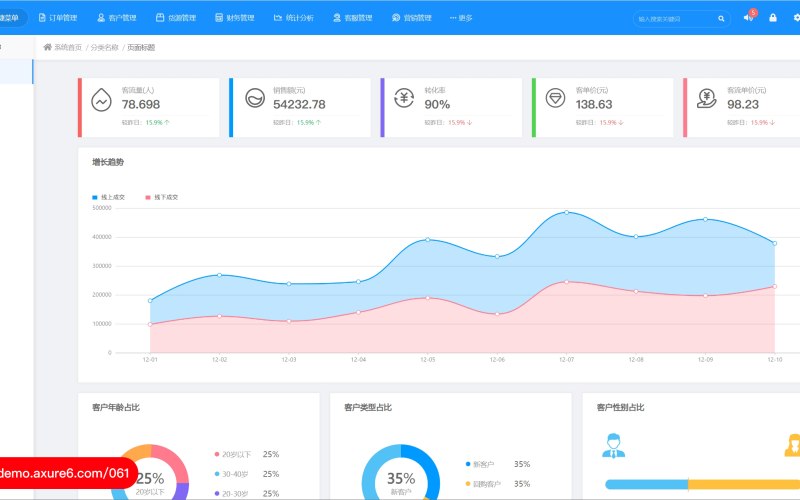Viewport: 800px width, 500px height.
Task: Click the 客户性别占比 panel title
Action: tap(620, 407)
